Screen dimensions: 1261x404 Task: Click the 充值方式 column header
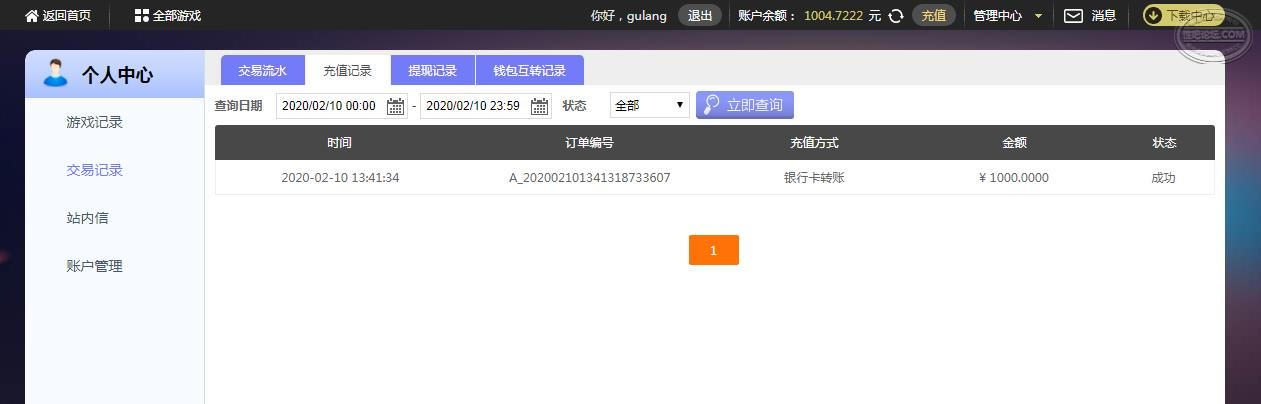pos(814,143)
